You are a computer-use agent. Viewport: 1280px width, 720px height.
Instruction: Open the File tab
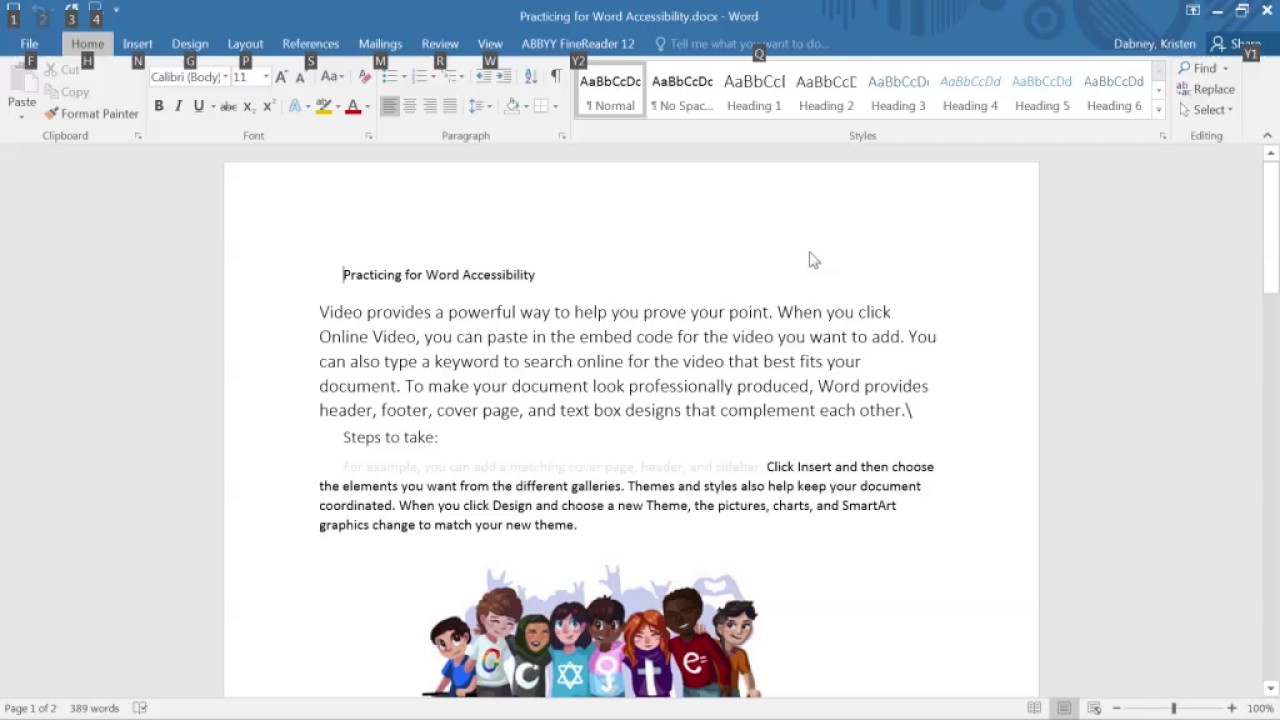pyautogui.click(x=29, y=44)
